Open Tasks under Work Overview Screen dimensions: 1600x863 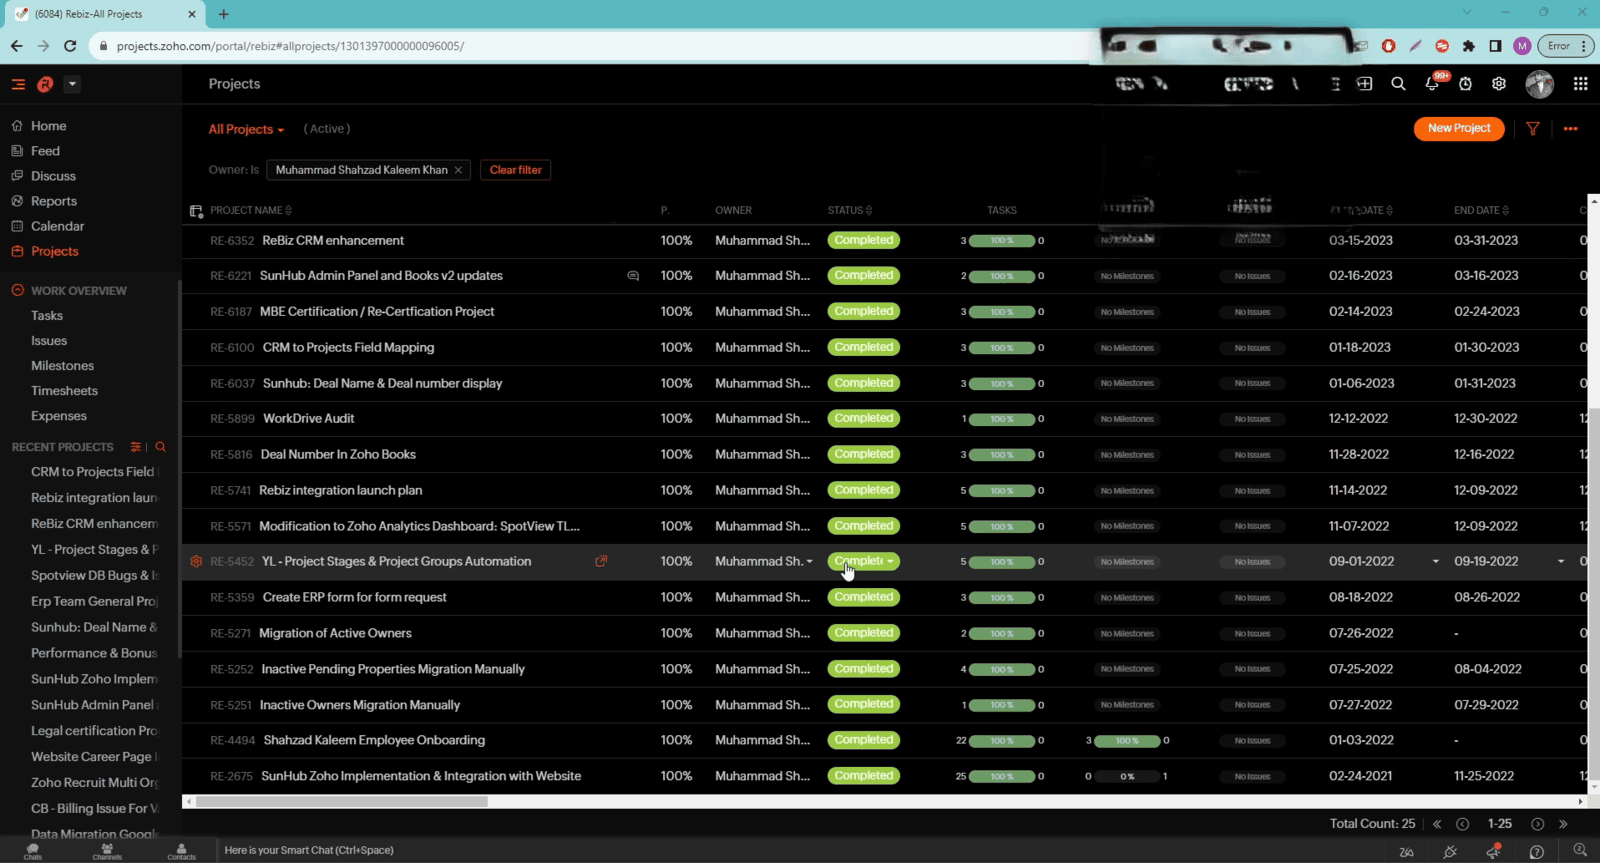(x=47, y=315)
